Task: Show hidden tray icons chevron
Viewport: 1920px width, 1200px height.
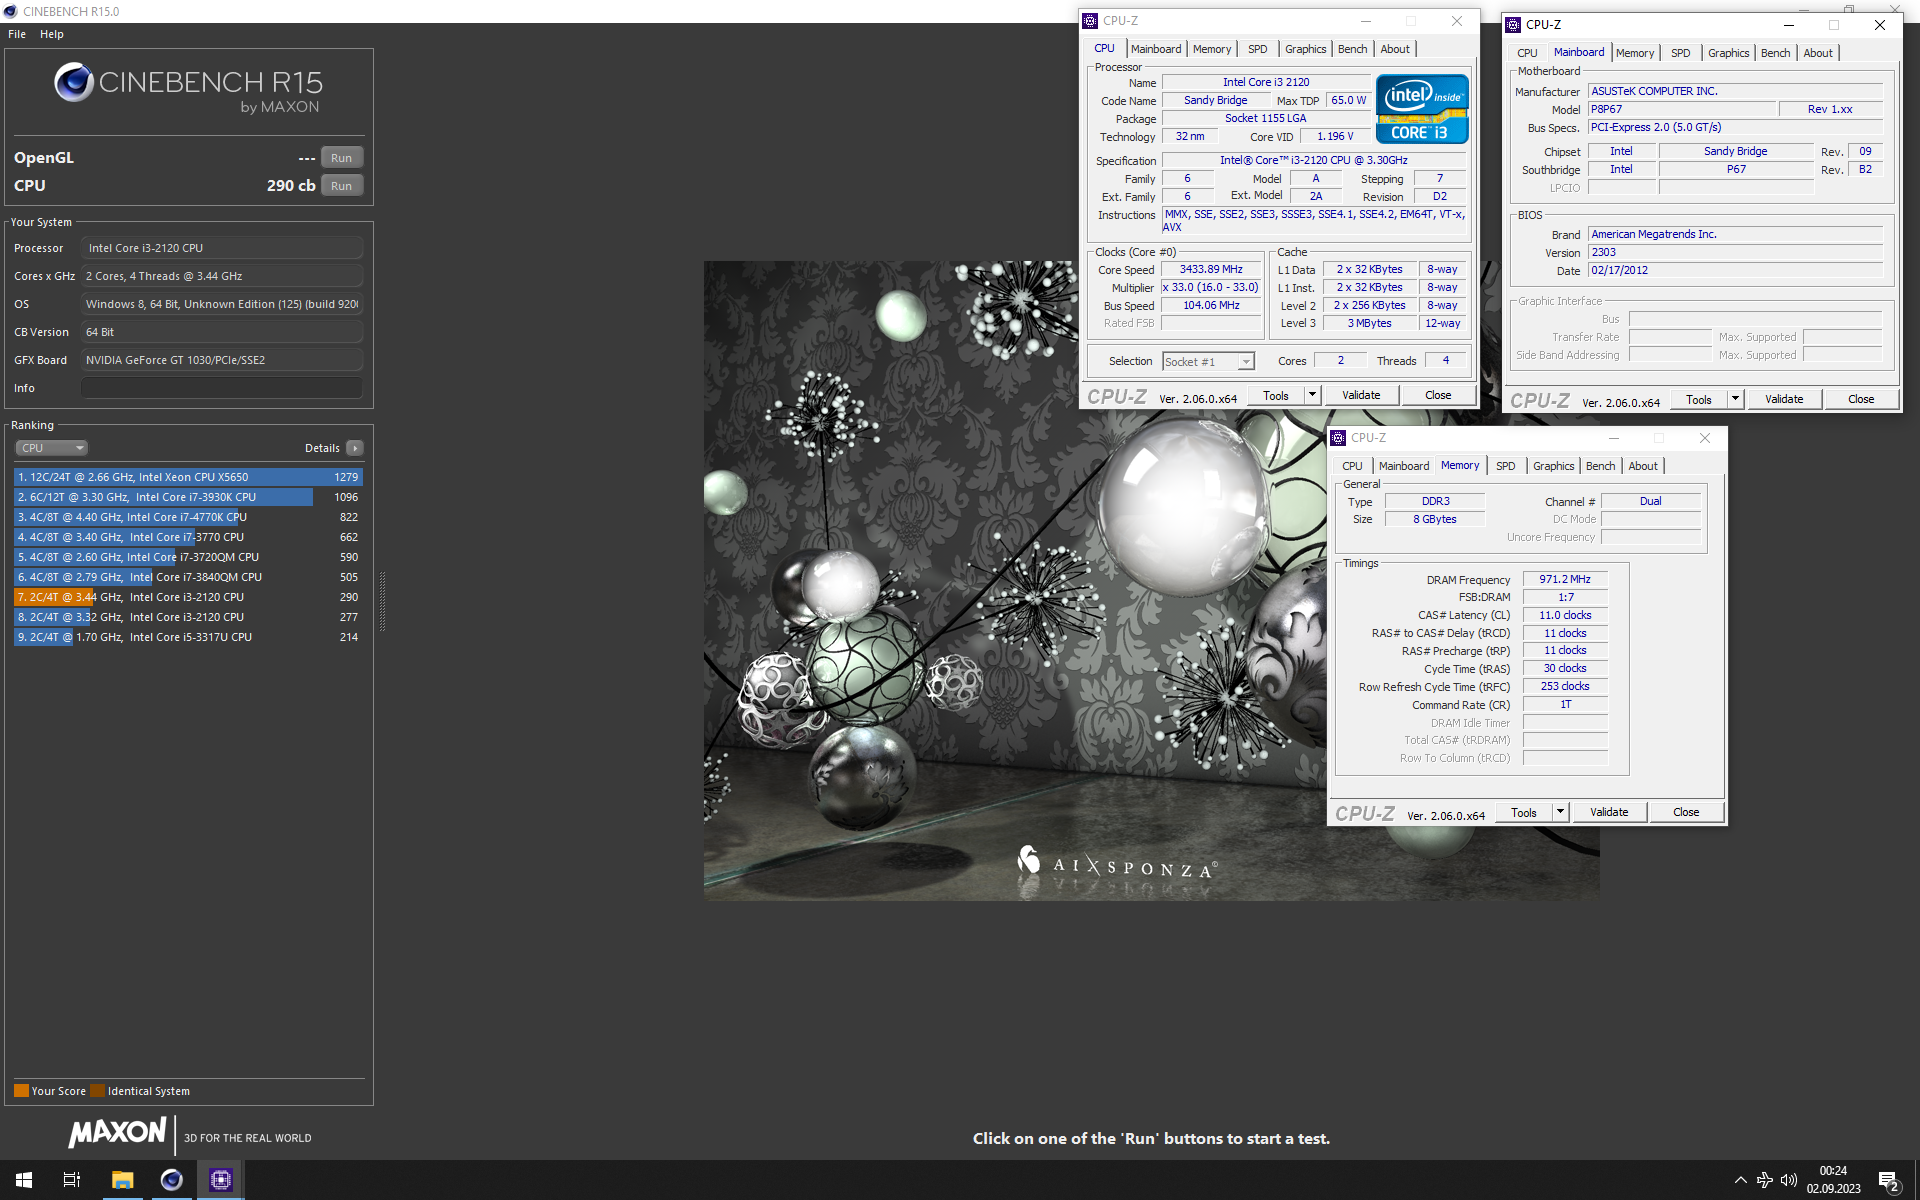Action: (x=1740, y=1180)
